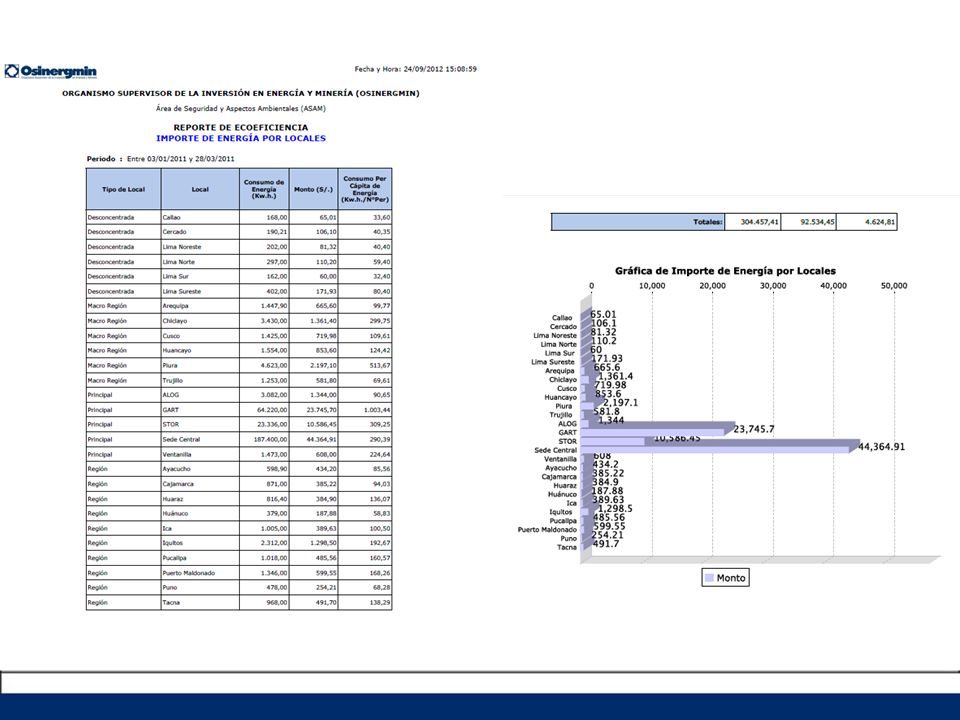Click the '2,197.1' data label in chart

620,402
